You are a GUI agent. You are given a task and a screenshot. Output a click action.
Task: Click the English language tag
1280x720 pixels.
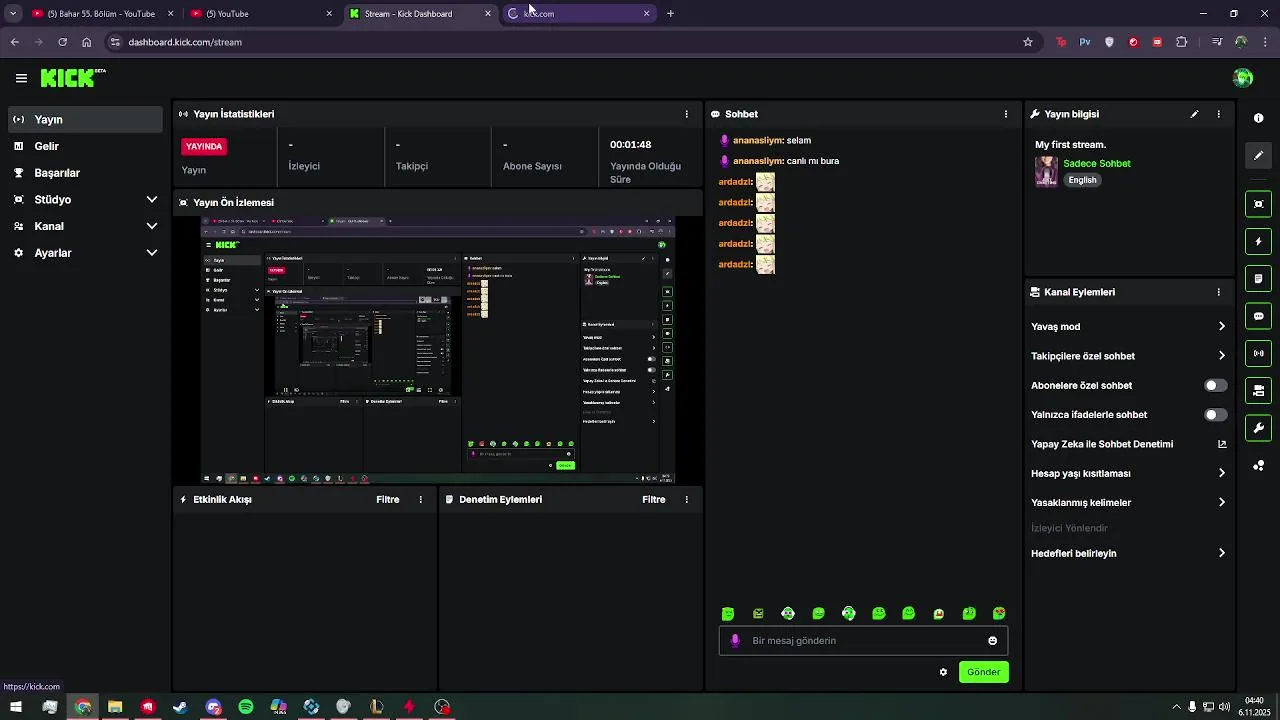(x=1082, y=180)
